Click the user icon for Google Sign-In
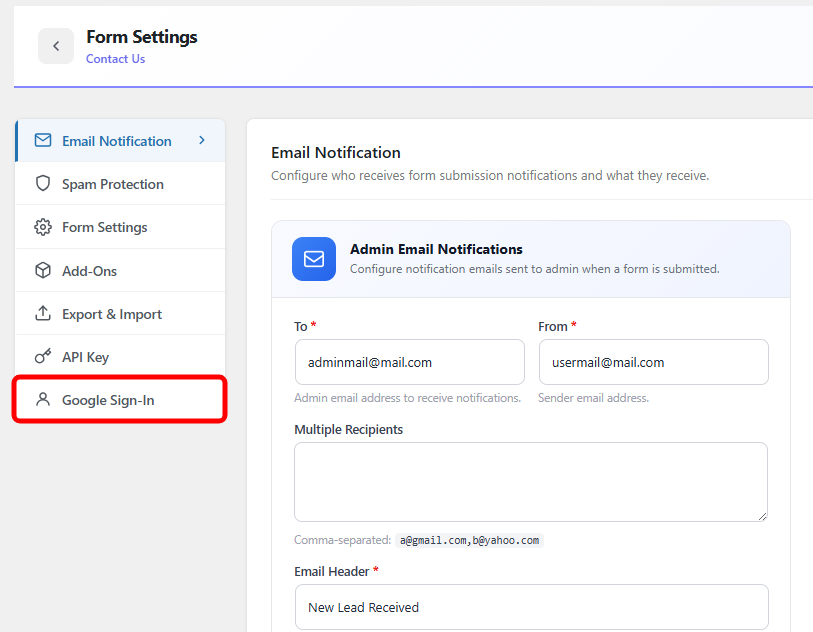813x632 pixels. point(43,400)
